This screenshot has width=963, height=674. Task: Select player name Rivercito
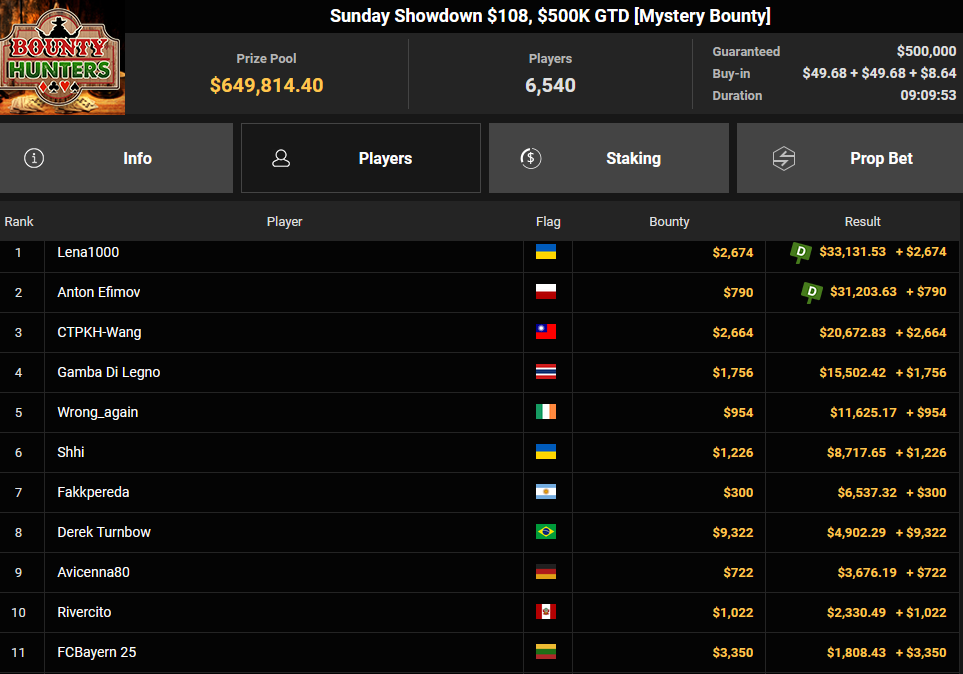(x=84, y=612)
